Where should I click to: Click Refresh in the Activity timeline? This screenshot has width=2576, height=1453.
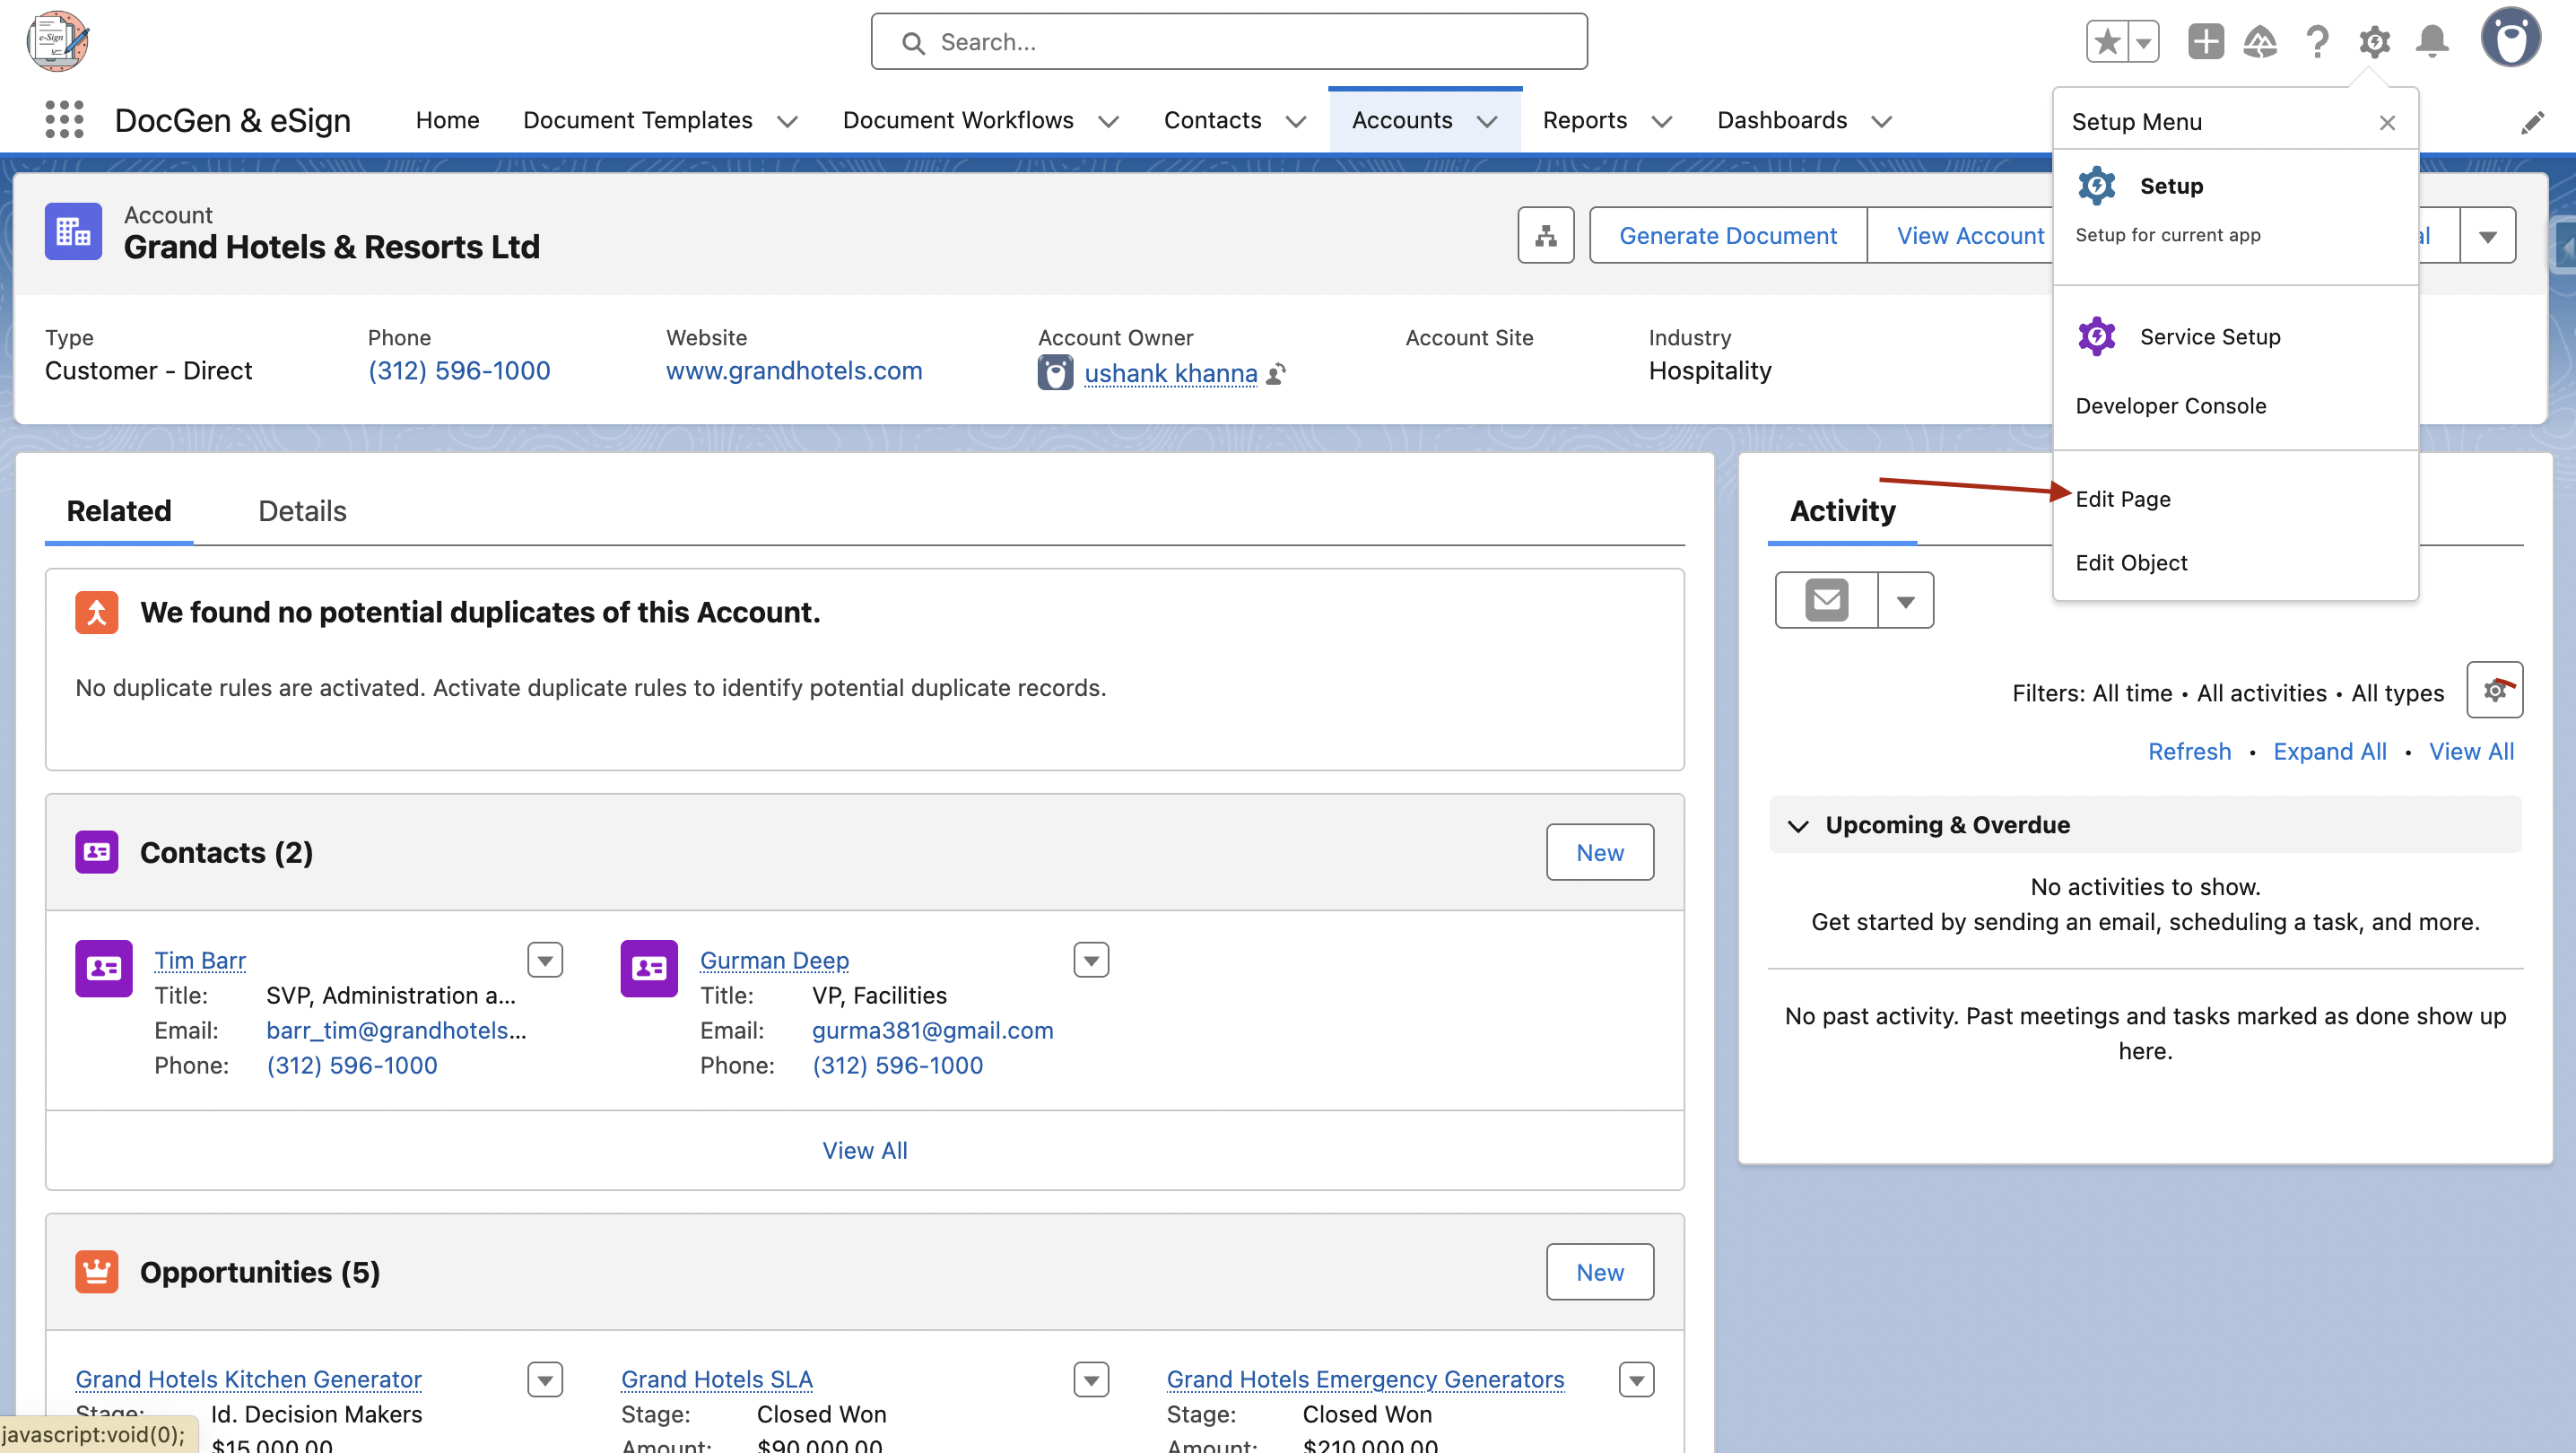point(2189,751)
